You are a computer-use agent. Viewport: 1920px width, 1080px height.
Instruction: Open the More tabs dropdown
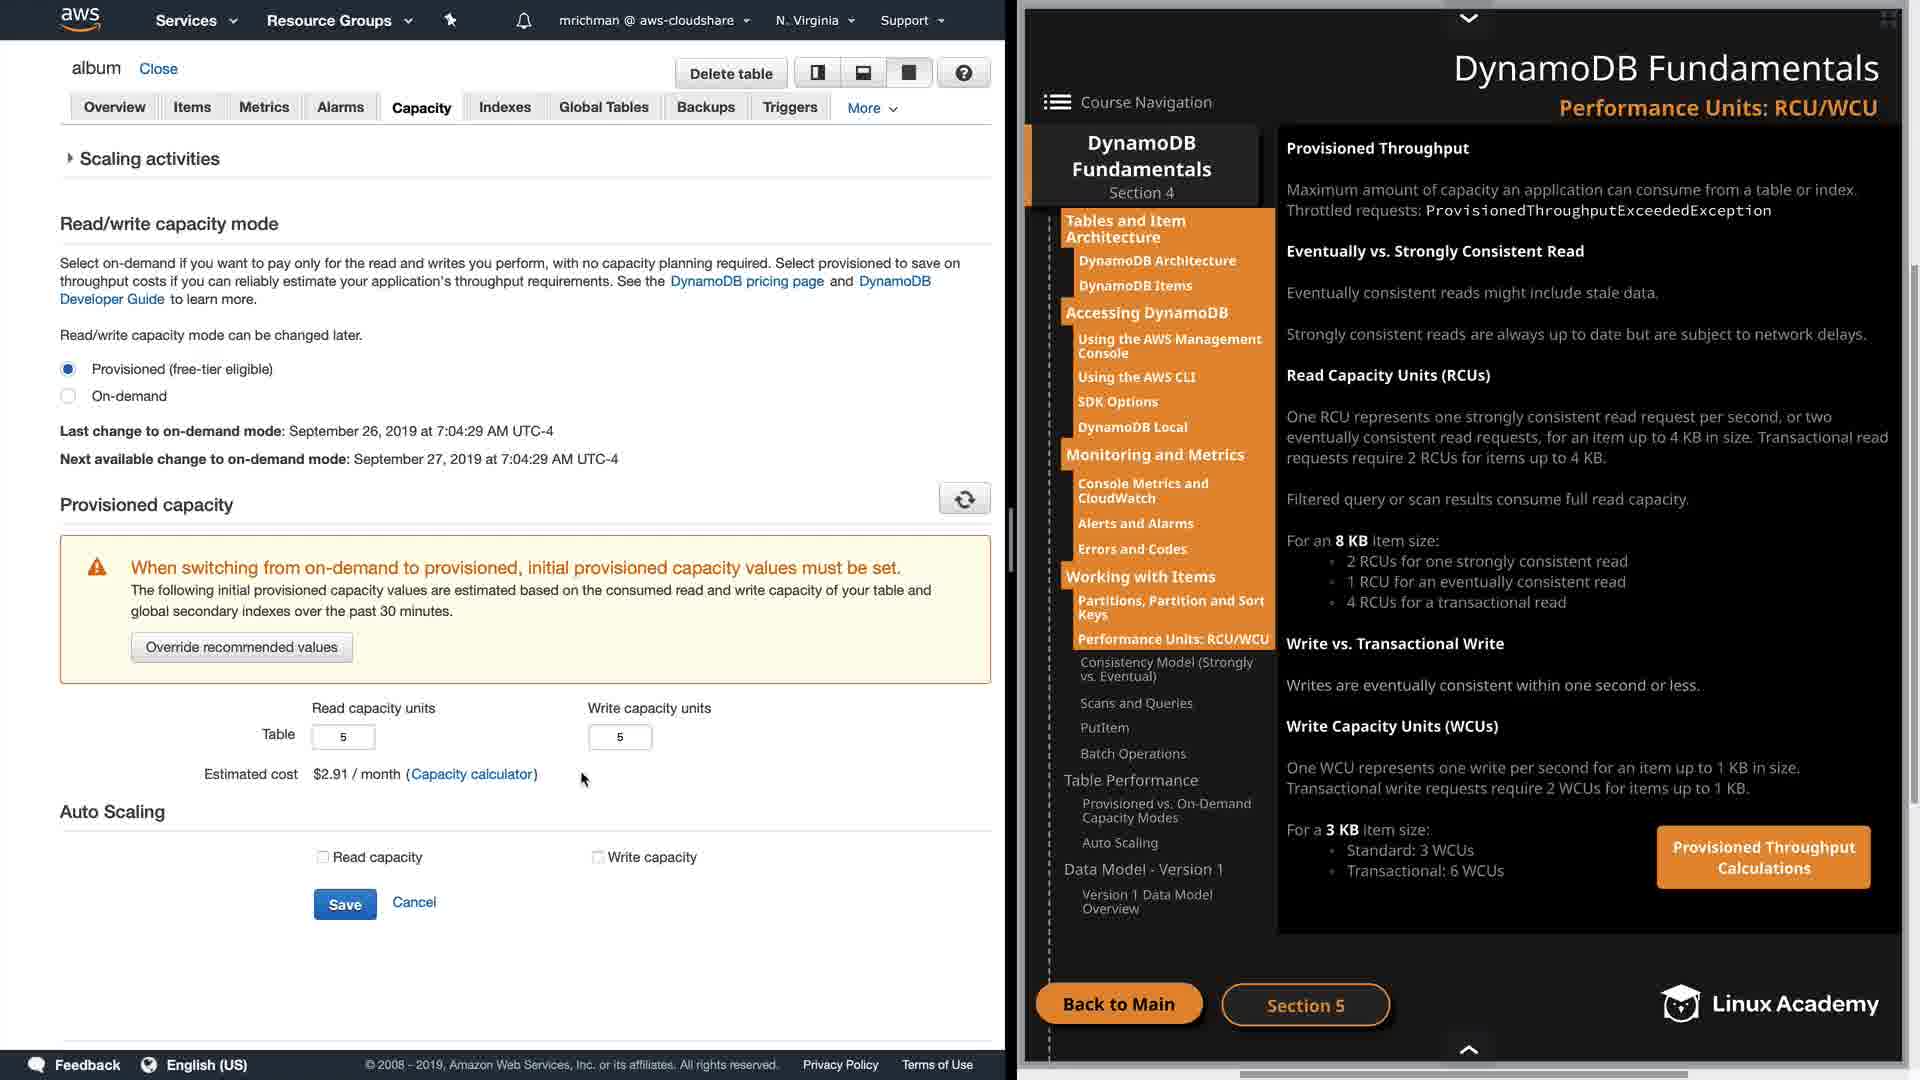[x=872, y=108]
